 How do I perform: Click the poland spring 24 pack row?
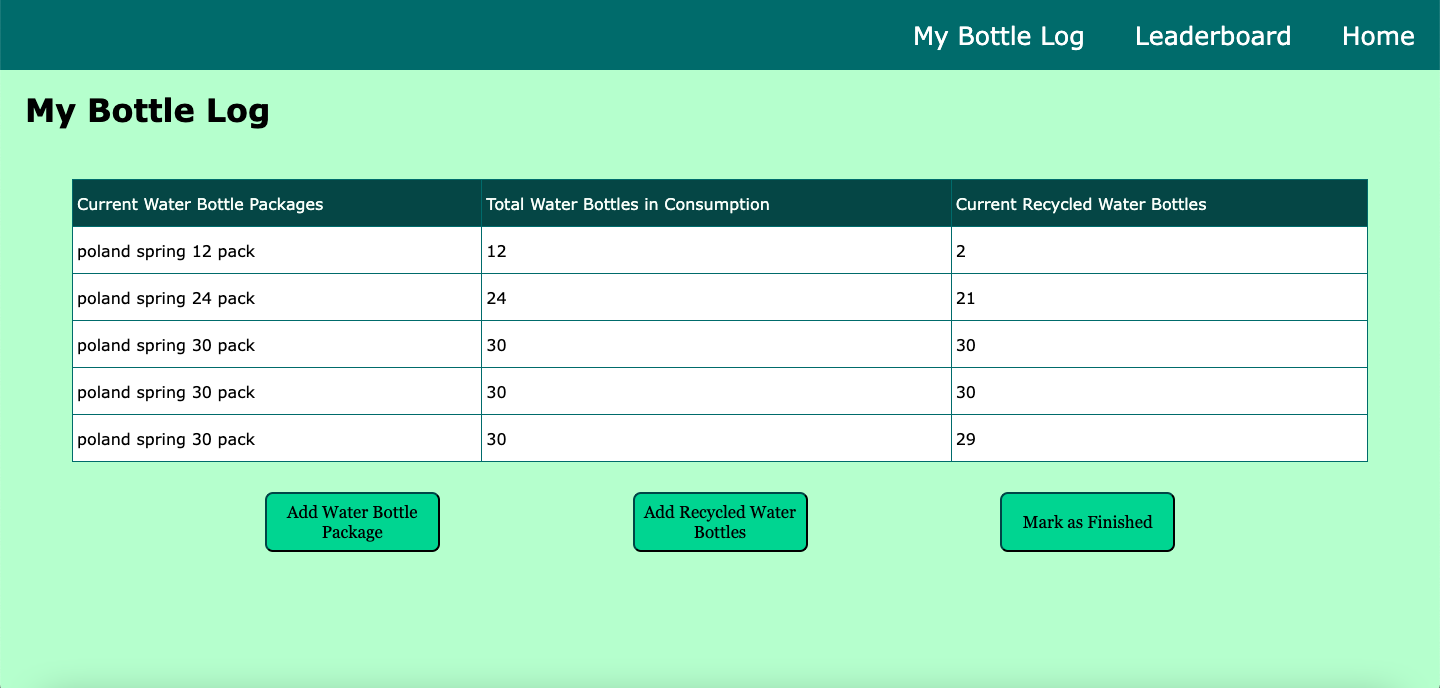click(x=720, y=298)
